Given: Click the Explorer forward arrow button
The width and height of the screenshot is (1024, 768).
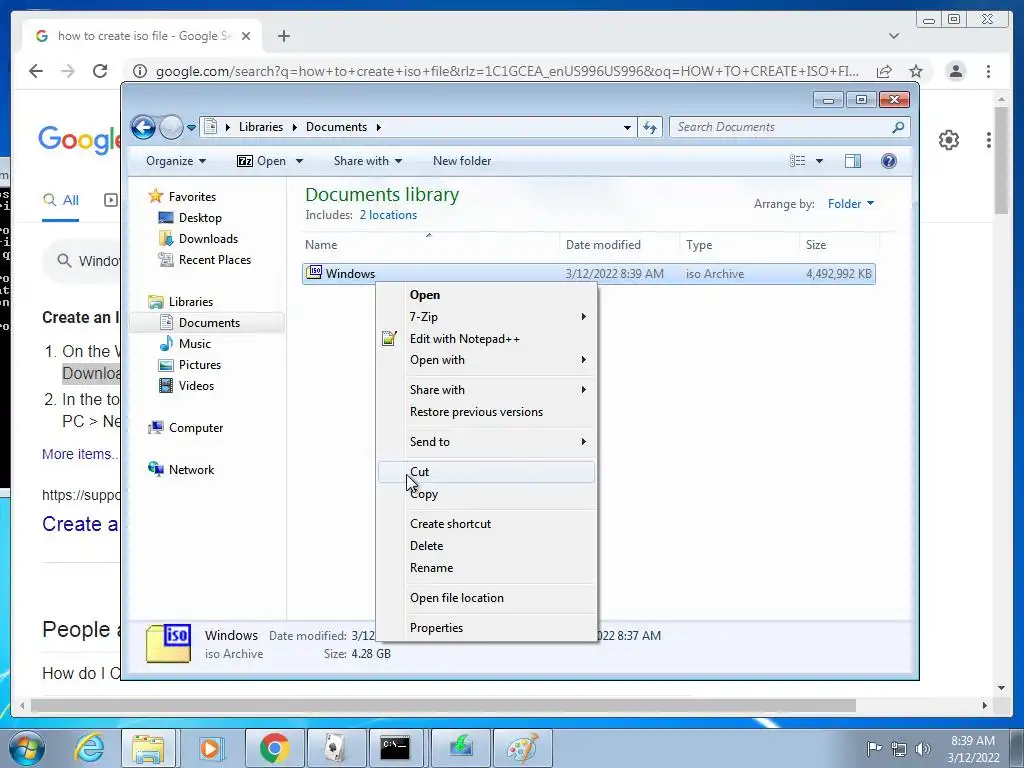Looking at the screenshot, I should click(x=171, y=127).
